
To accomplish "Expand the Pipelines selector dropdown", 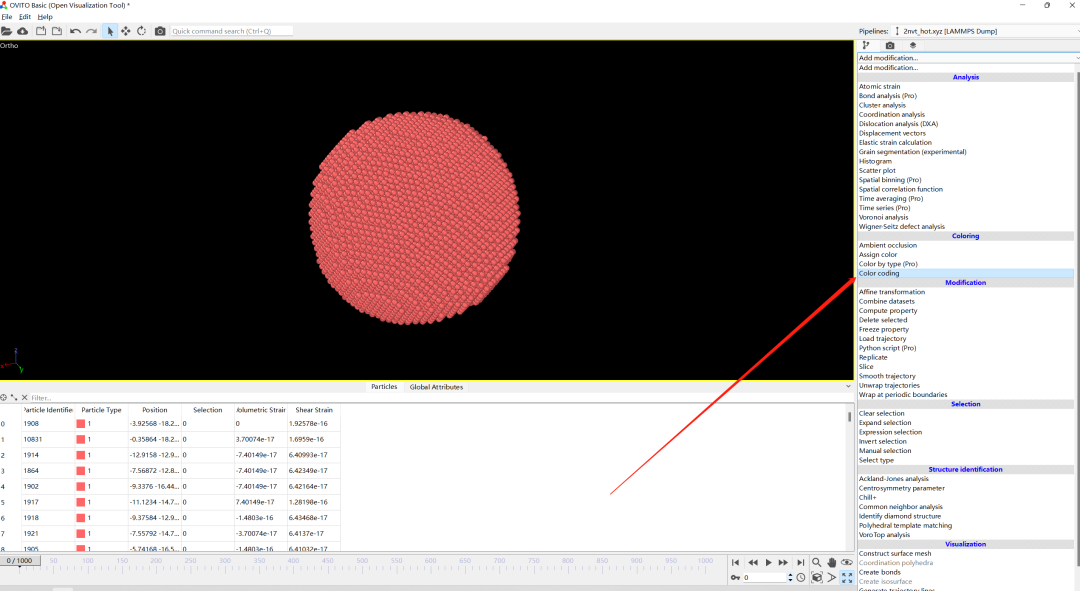I will (x=985, y=31).
